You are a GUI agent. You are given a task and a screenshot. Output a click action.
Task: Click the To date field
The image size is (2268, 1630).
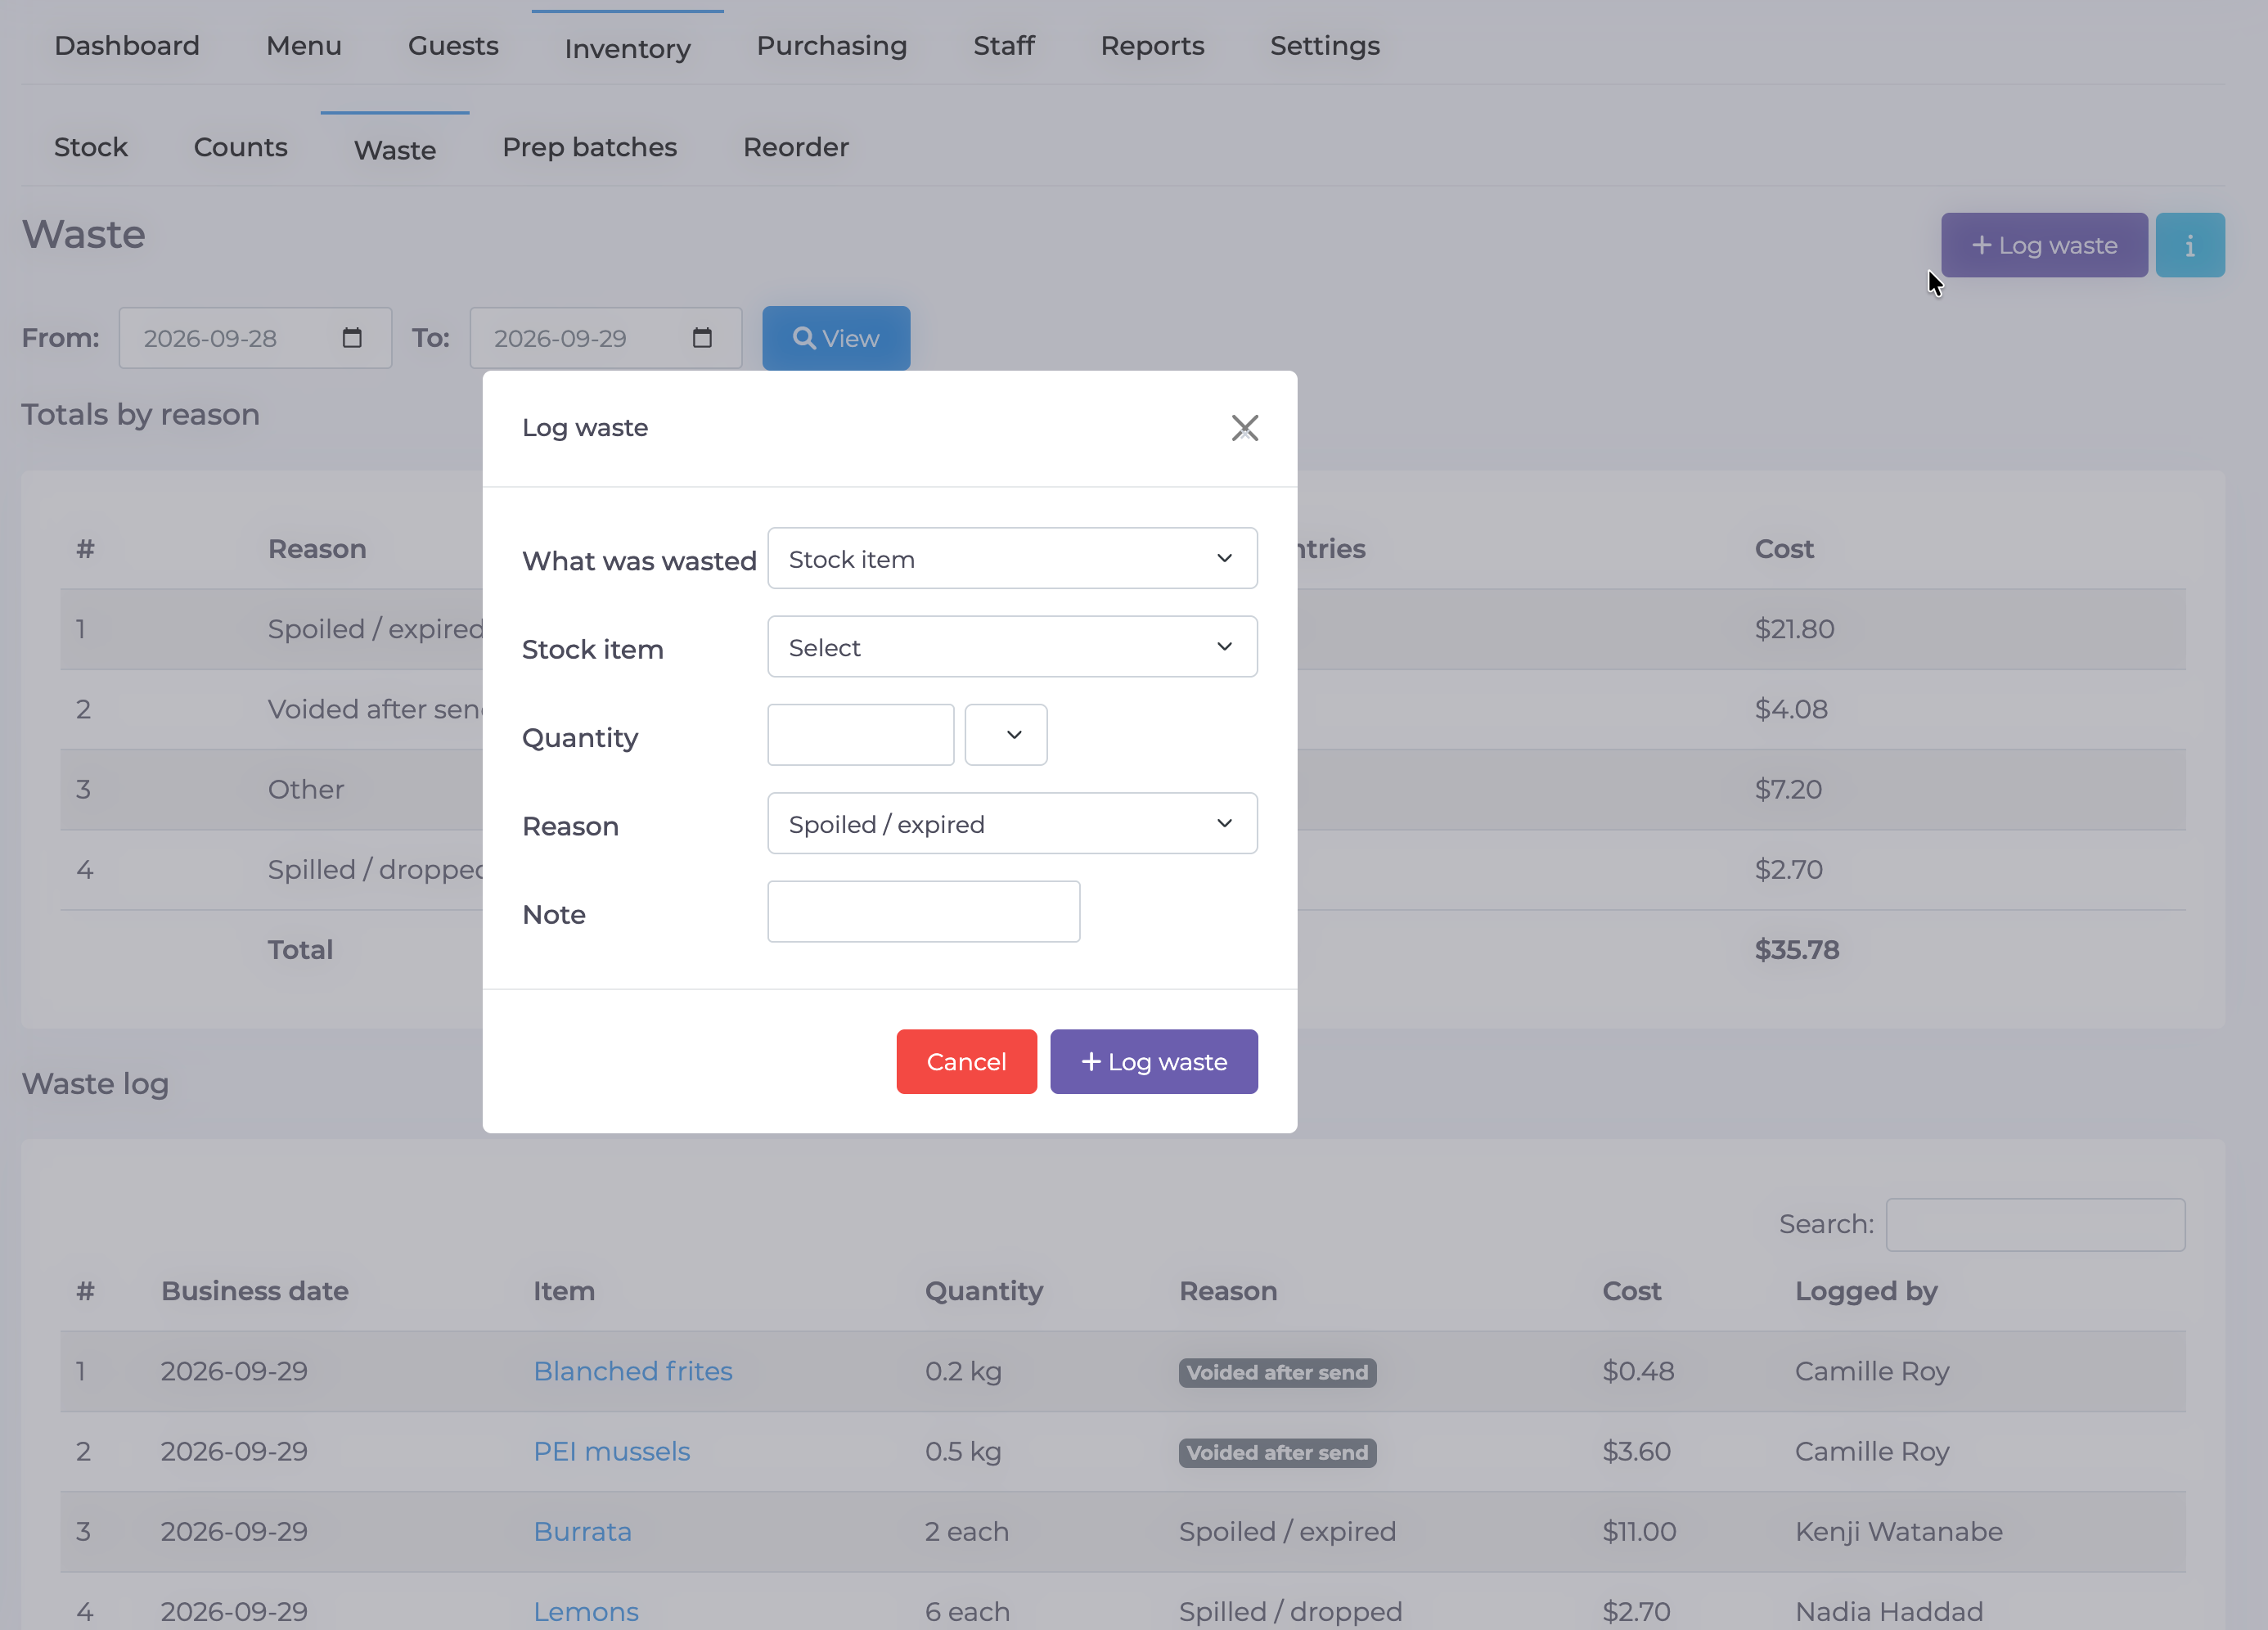click(606, 338)
